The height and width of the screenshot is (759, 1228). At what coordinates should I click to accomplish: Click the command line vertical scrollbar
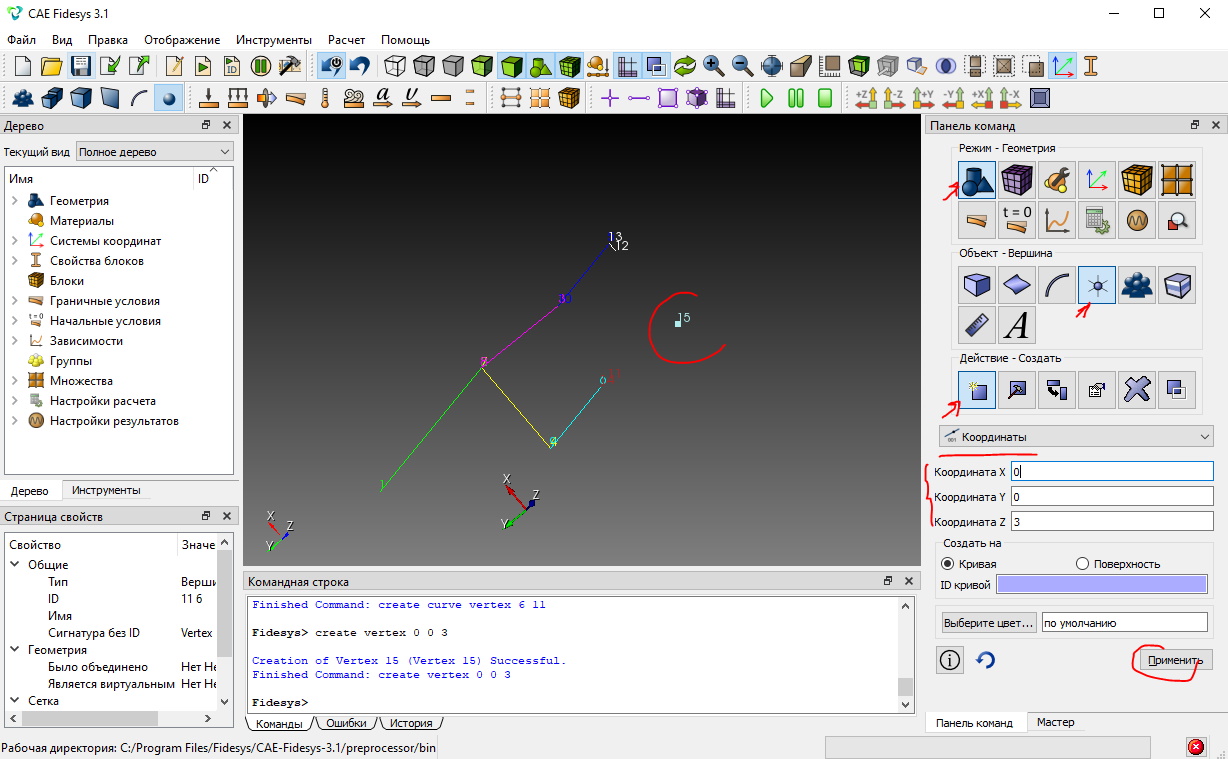pyautogui.click(x=904, y=685)
